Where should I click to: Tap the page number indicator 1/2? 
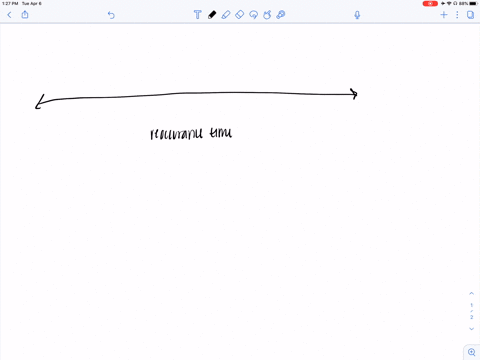pyautogui.click(x=471, y=311)
